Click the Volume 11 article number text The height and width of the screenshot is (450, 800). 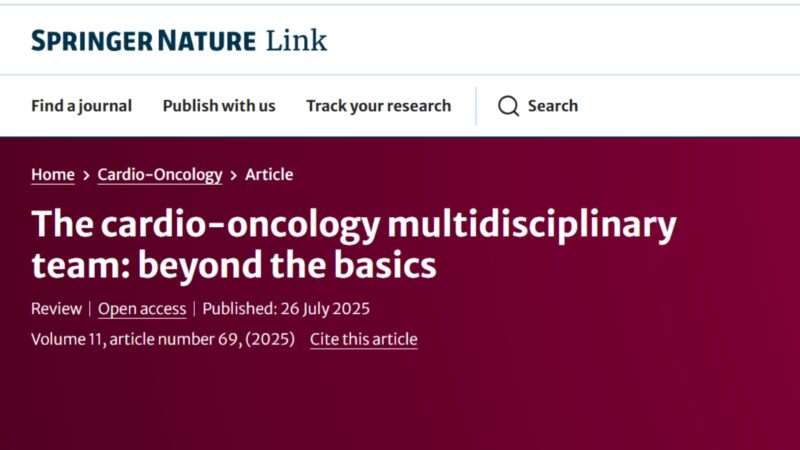click(136, 339)
